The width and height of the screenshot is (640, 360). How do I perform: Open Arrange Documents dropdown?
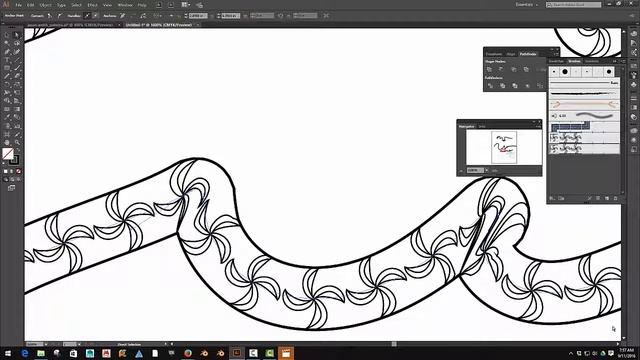(186, 4)
